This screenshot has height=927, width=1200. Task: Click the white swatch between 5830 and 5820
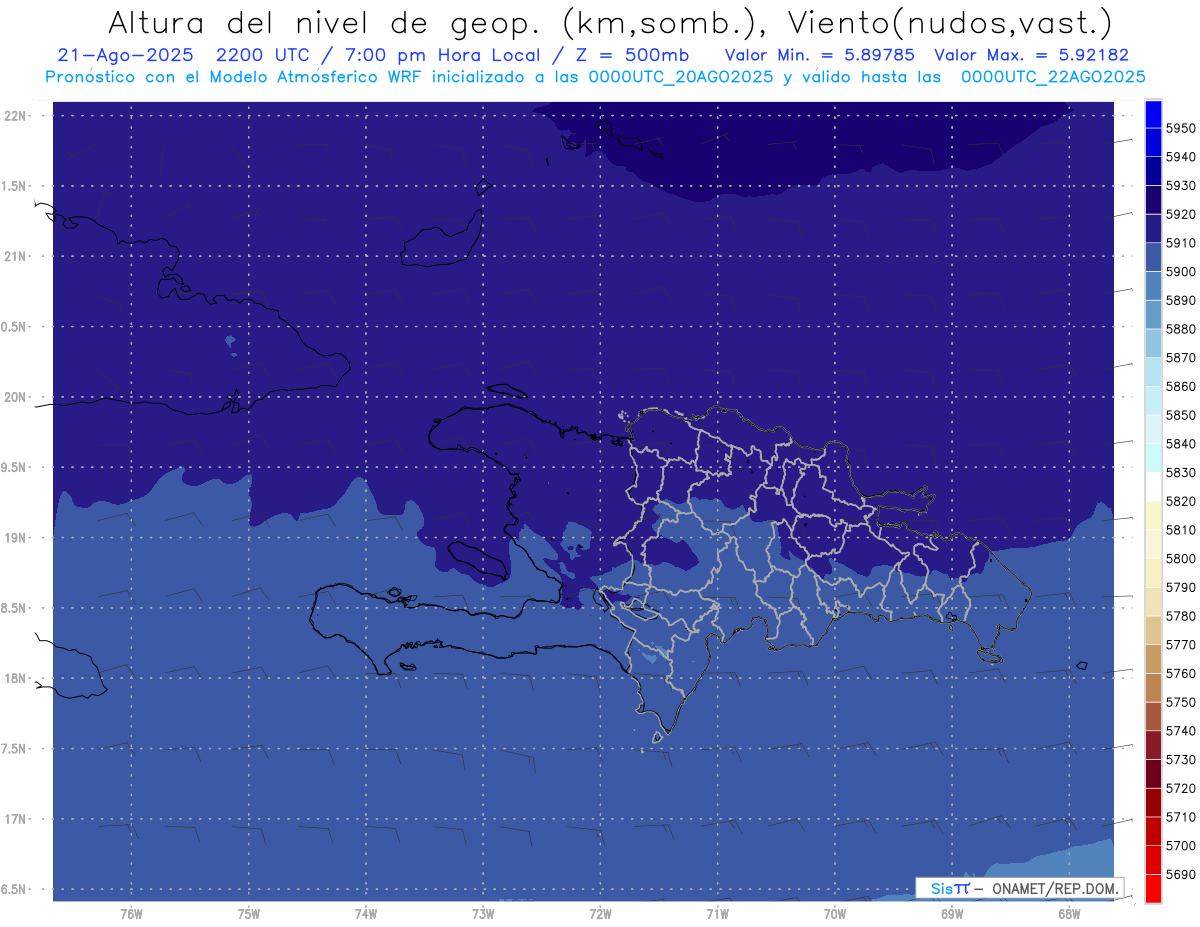(x=1153, y=487)
